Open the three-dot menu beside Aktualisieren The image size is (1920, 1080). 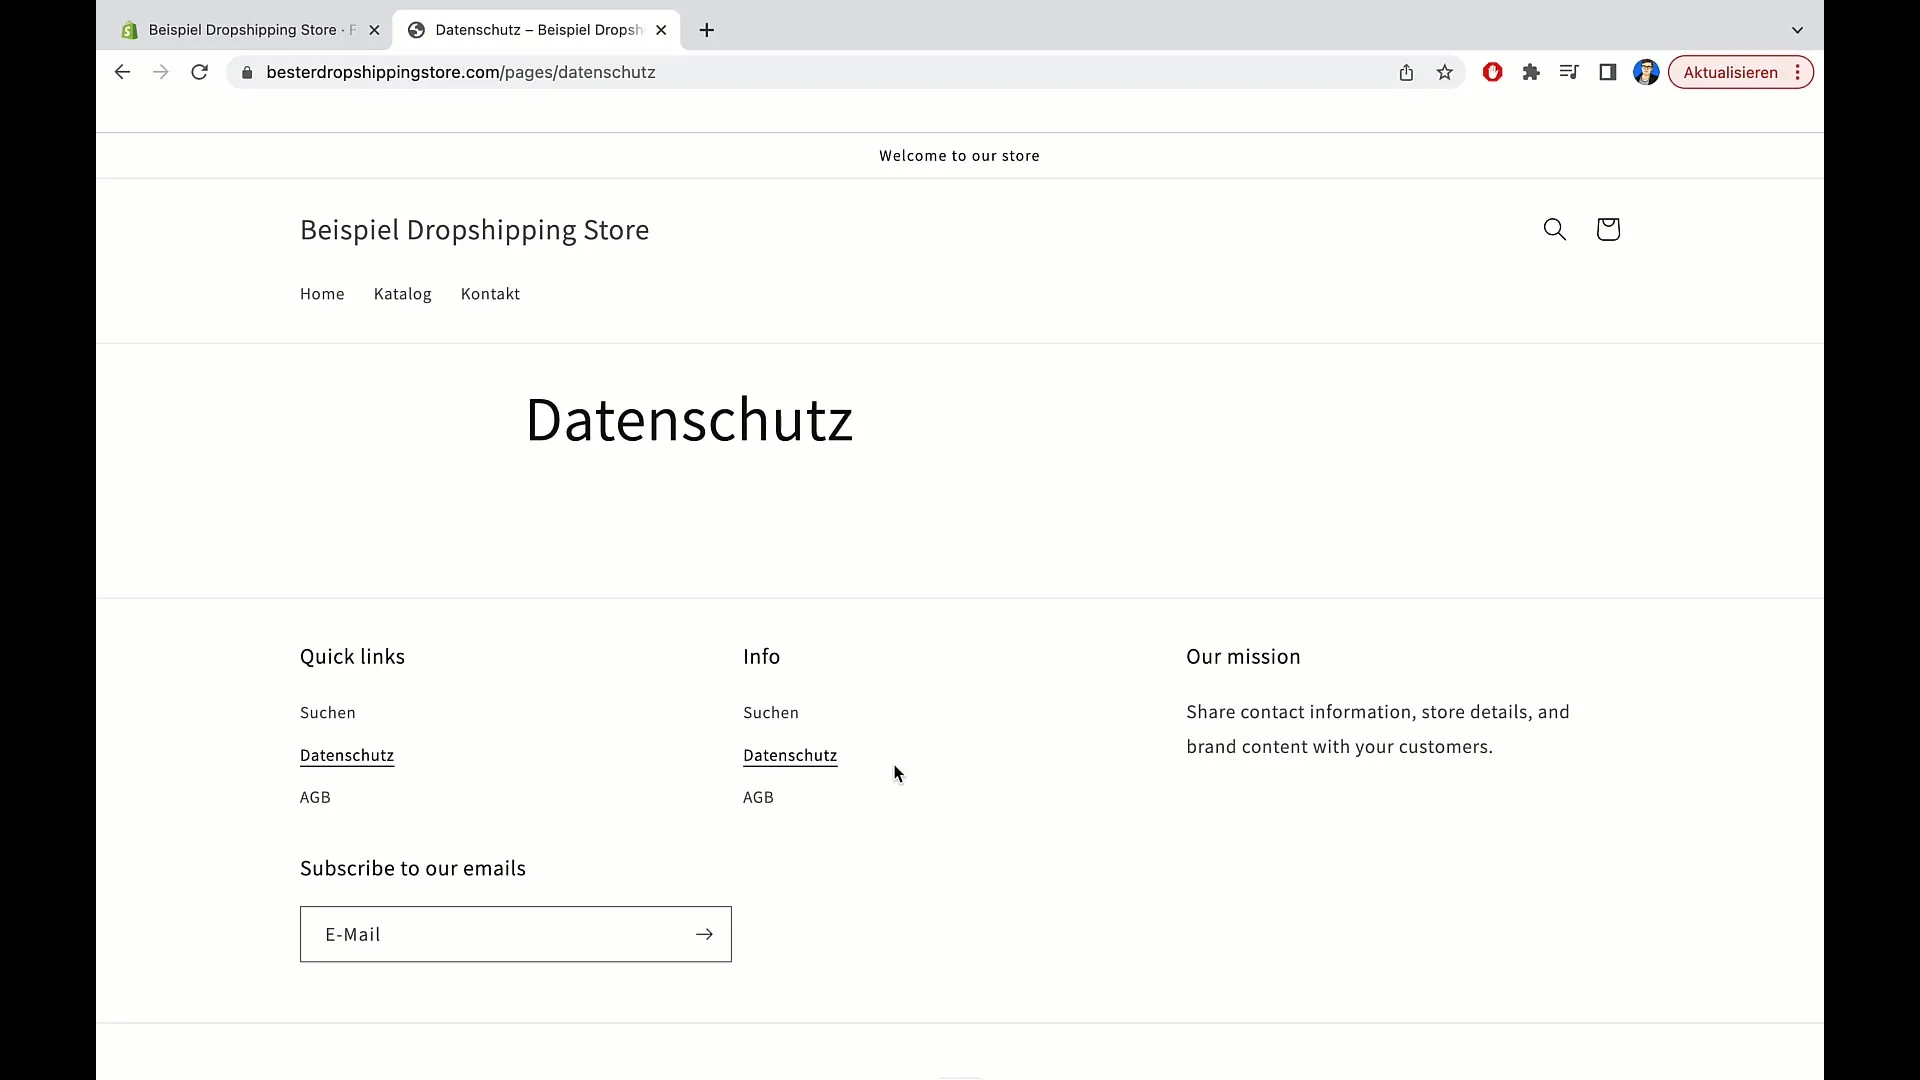[x=1798, y=72]
